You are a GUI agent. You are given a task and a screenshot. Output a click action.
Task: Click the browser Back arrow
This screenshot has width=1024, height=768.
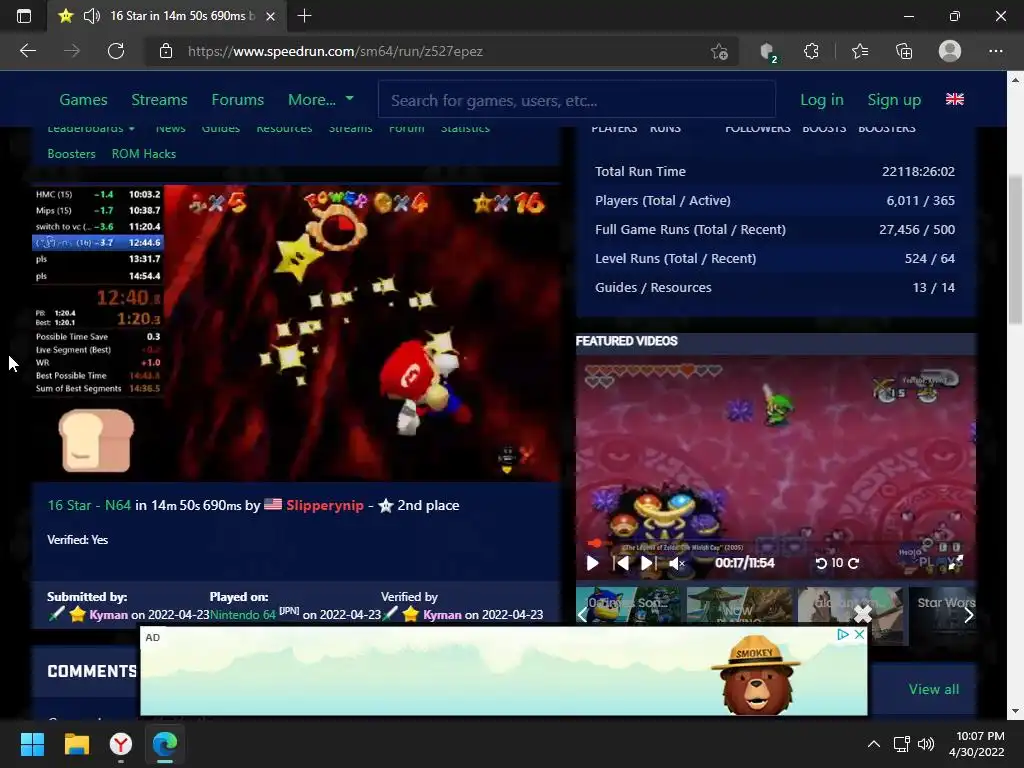pos(27,51)
